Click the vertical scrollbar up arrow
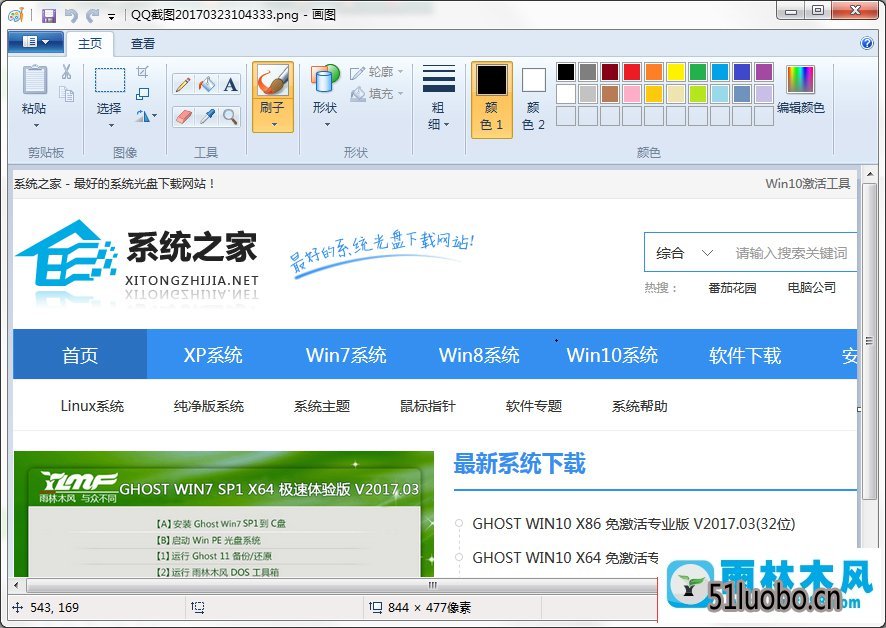The image size is (886, 628). pyautogui.click(x=870, y=175)
